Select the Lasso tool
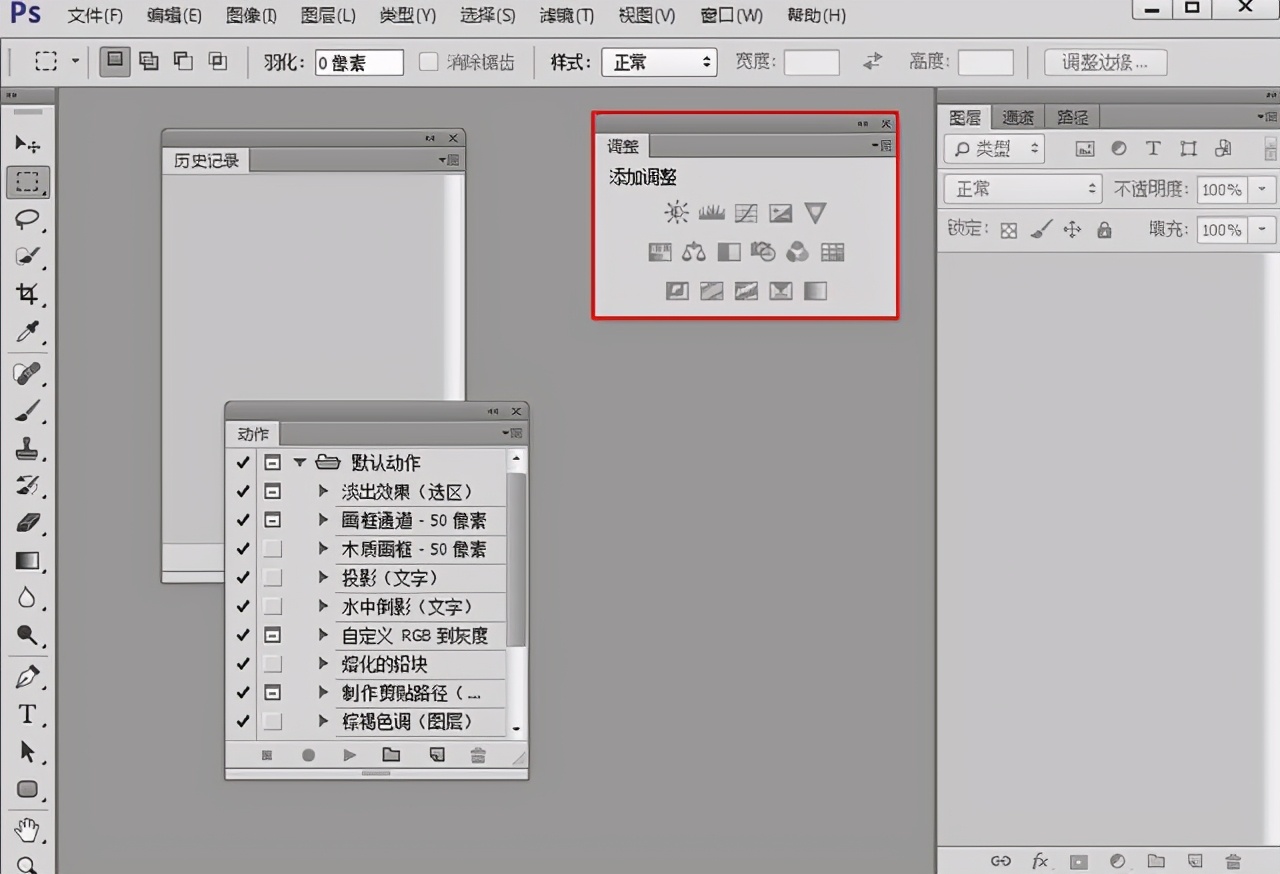 [x=27, y=219]
